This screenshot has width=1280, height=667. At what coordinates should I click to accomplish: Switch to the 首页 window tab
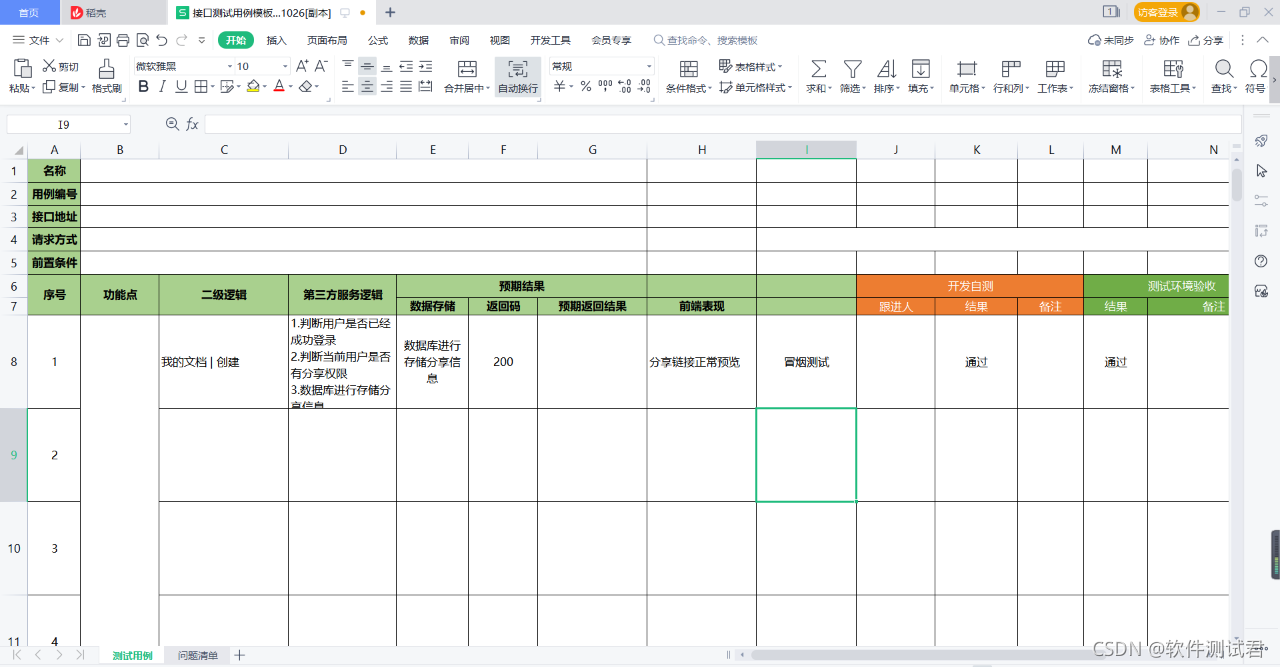29,12
